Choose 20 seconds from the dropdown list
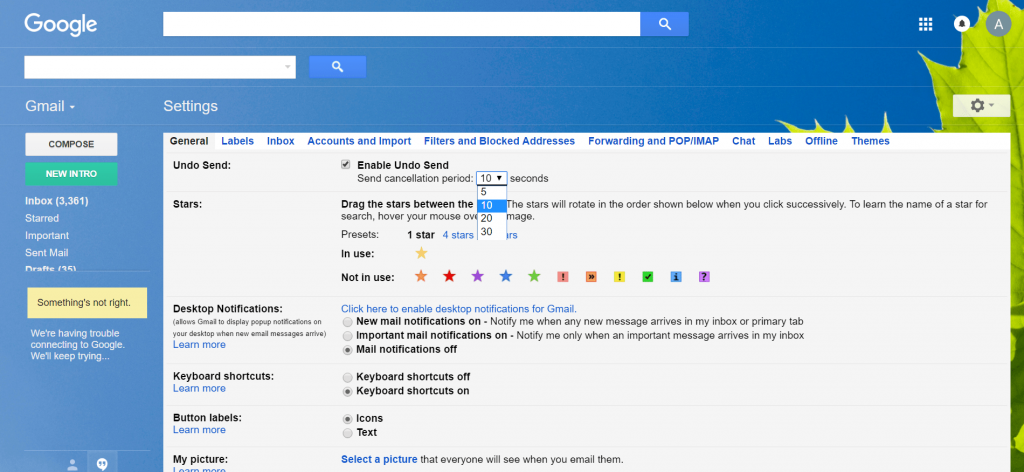 491,219
